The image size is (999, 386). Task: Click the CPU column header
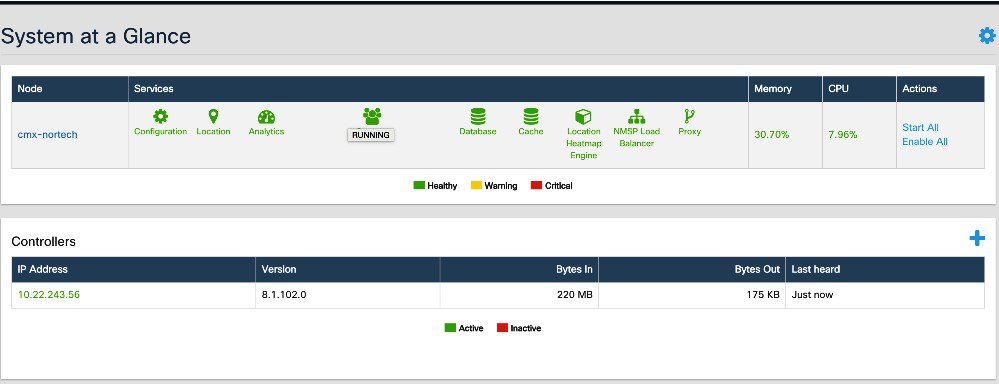point(859,89)
